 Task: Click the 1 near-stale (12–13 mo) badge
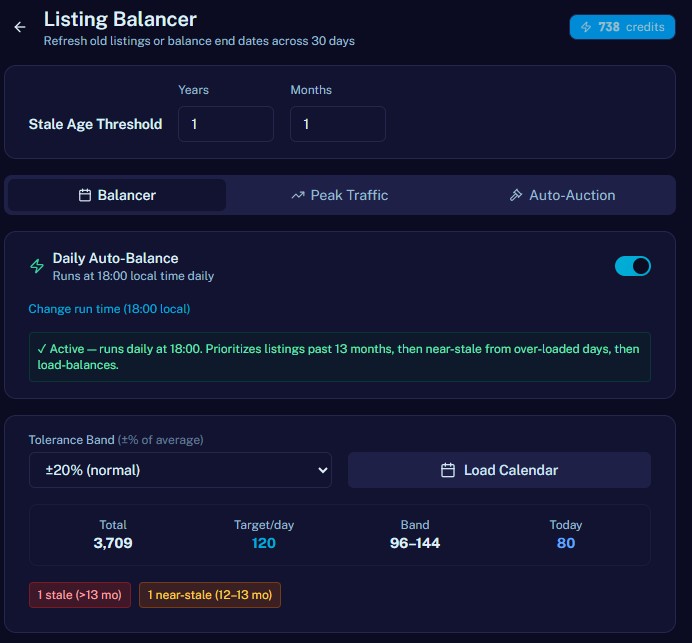[x=210, y=595]
